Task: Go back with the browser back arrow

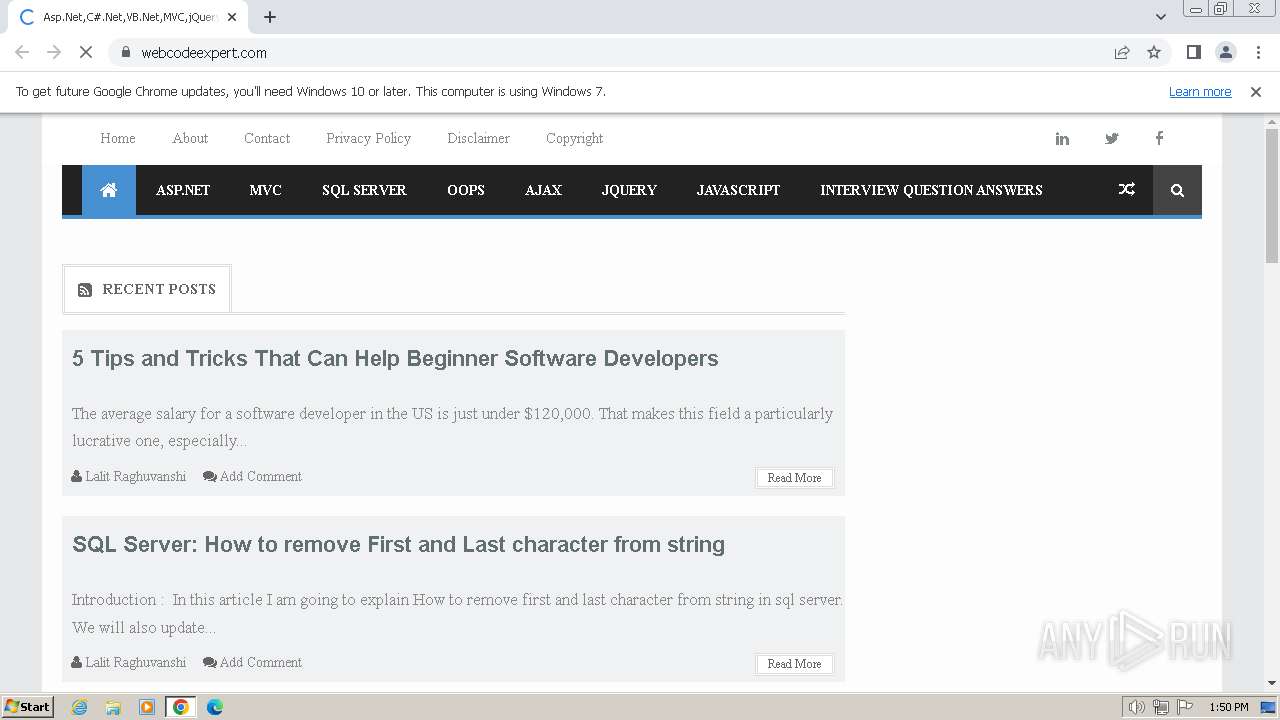Action: (22, 52)
